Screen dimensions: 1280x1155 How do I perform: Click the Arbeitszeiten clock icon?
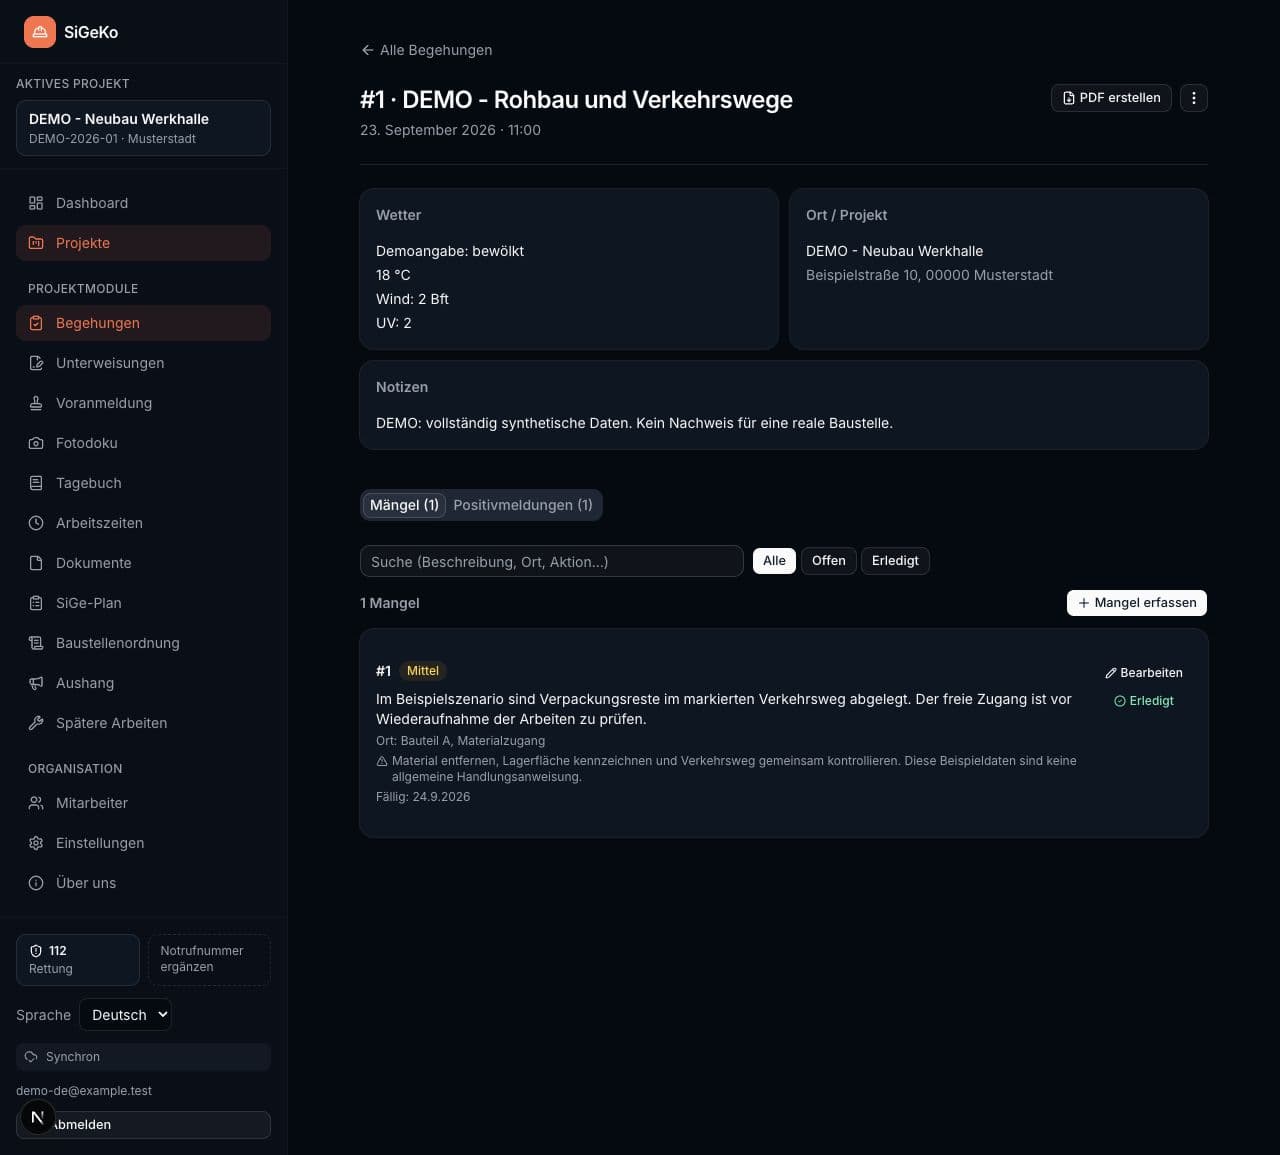[x=36, y=523]
